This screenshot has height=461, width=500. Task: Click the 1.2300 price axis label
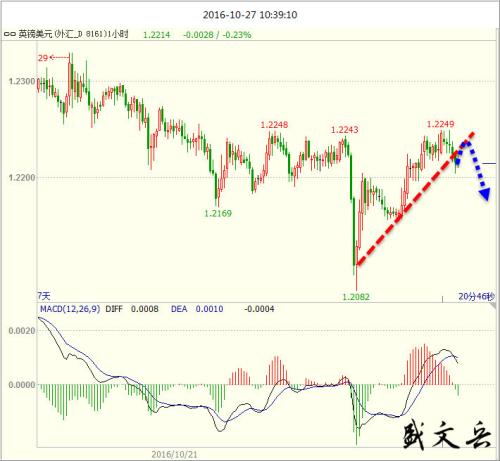[22, 81]
